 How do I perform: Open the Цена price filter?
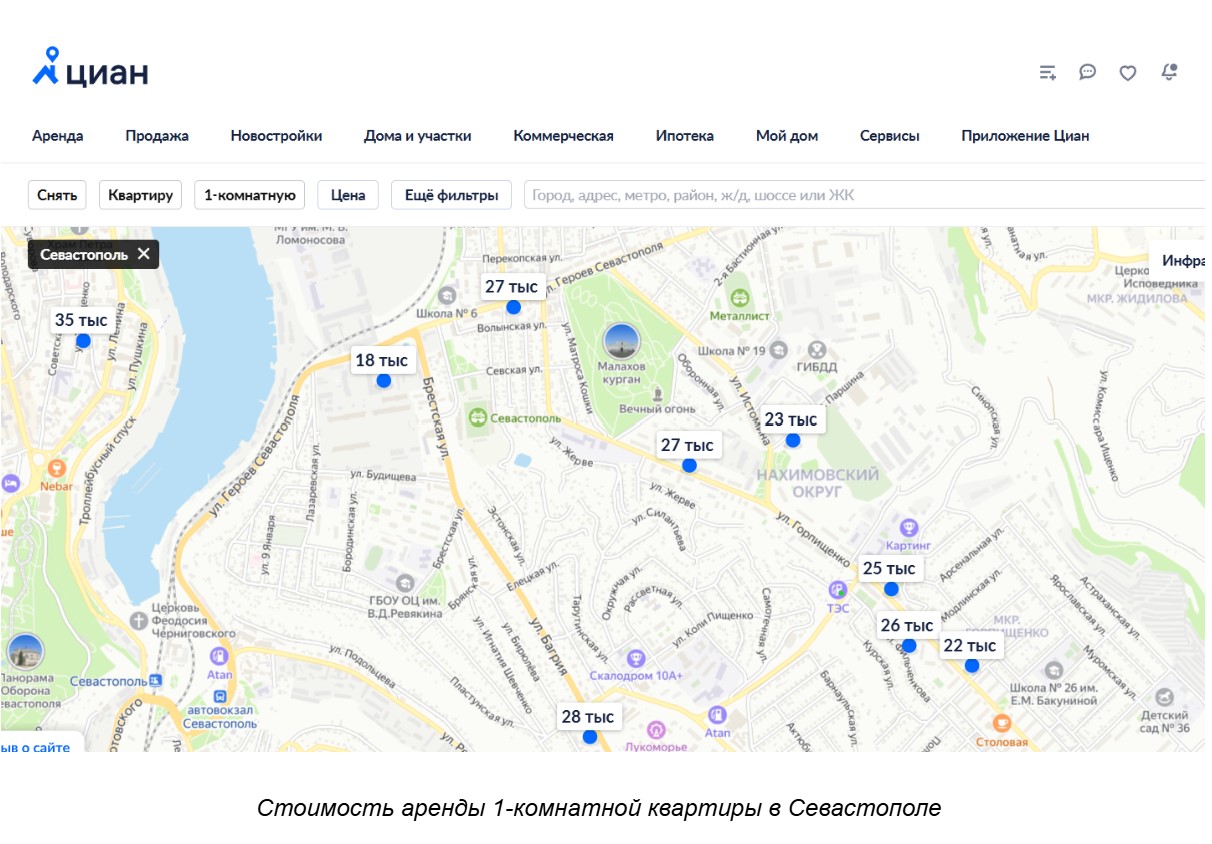pyautogui.click(x=348, y=195)
